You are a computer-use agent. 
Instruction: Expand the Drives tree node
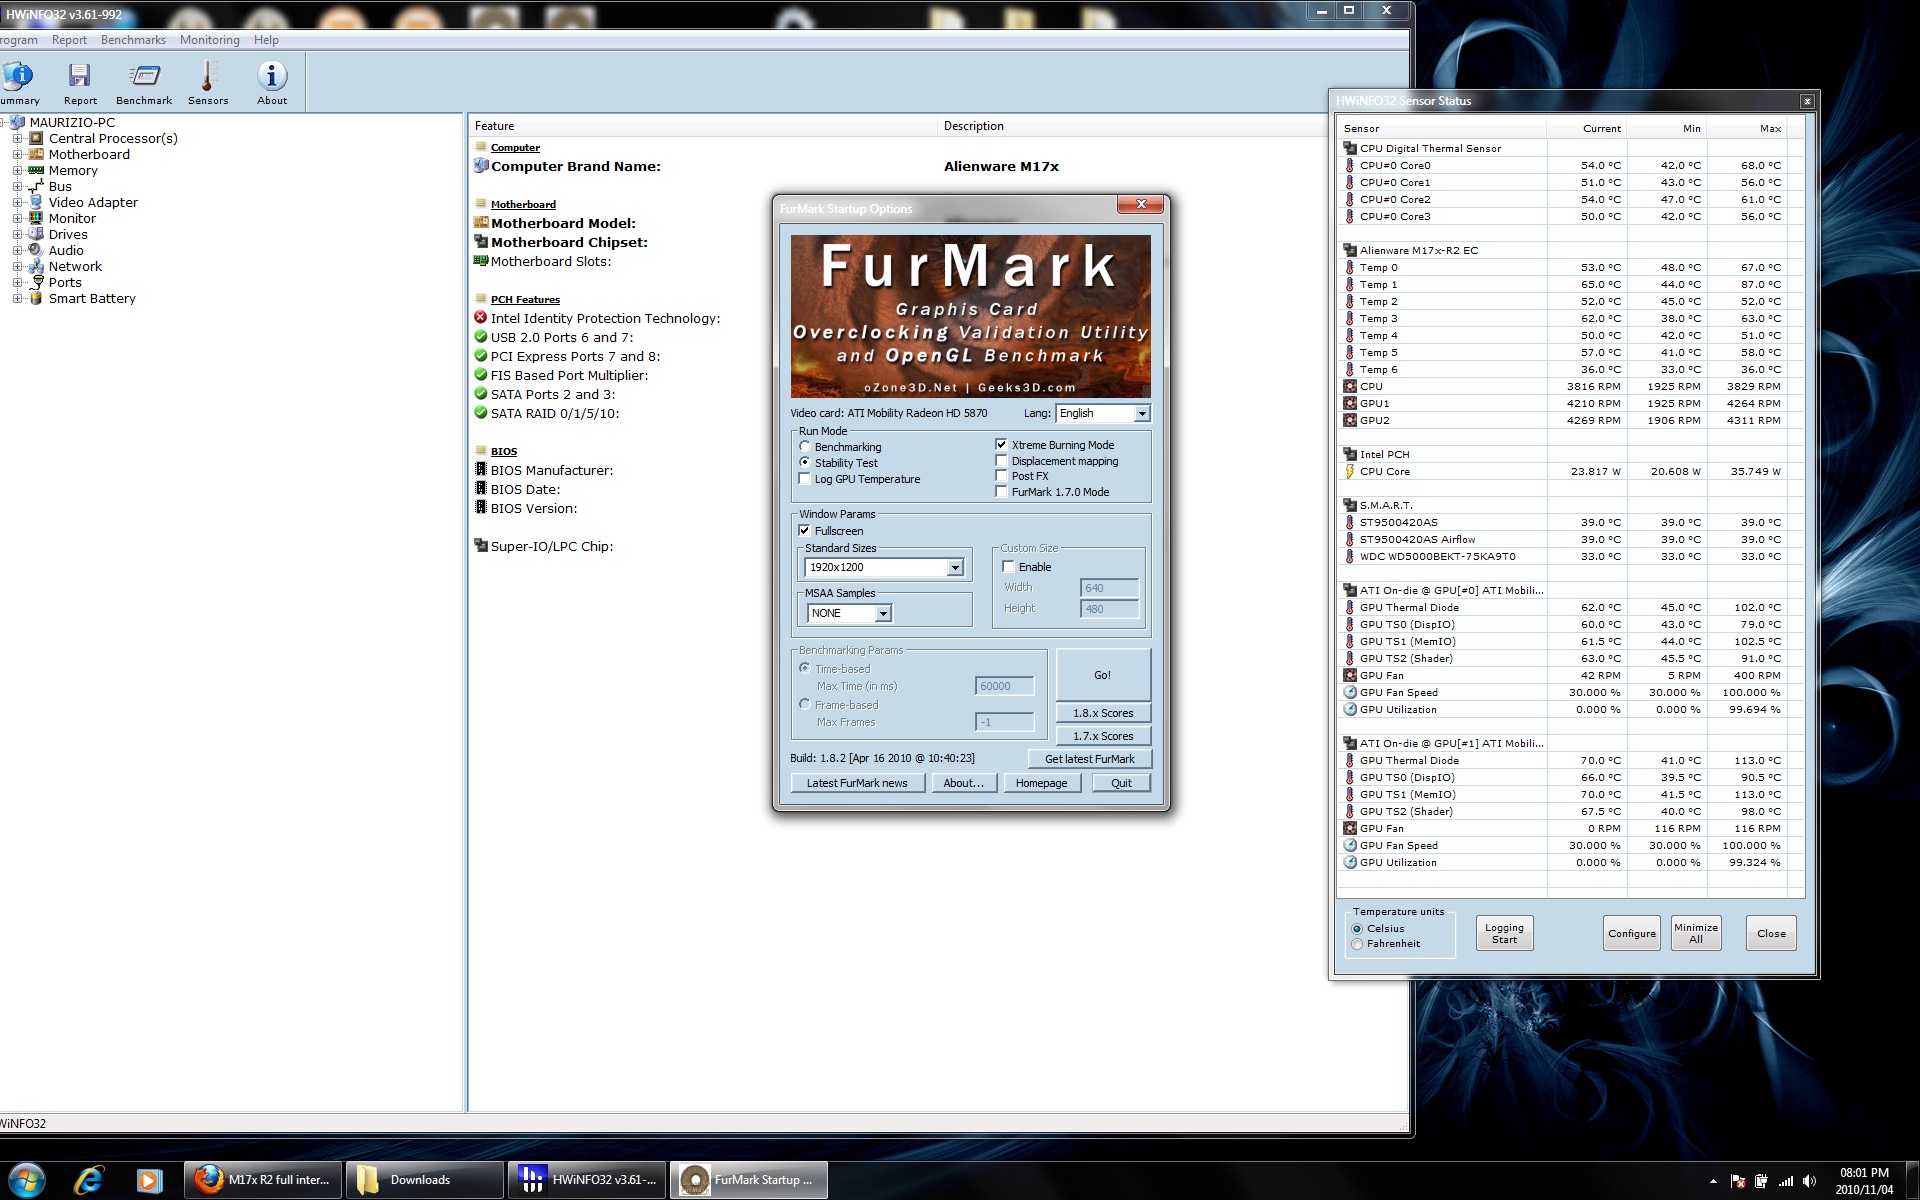point(17,235)
